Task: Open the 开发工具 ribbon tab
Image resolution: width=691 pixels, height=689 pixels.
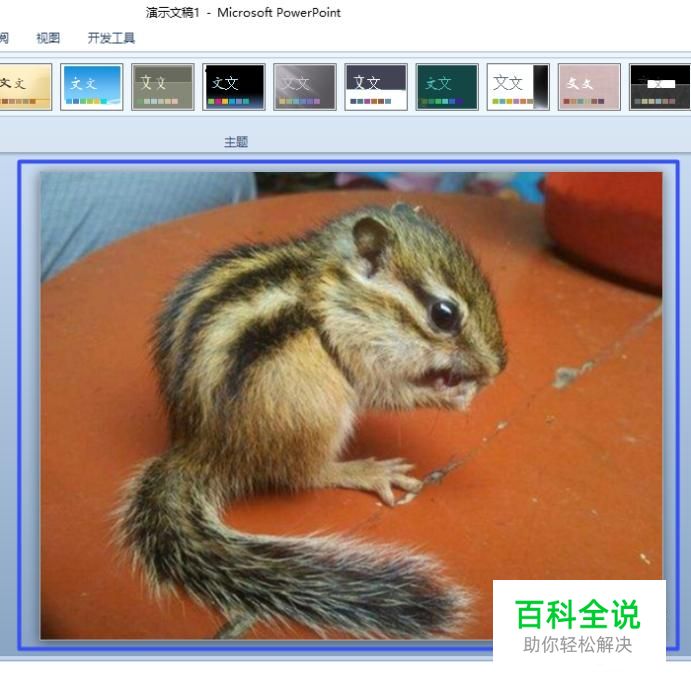Action: (111, 38)
